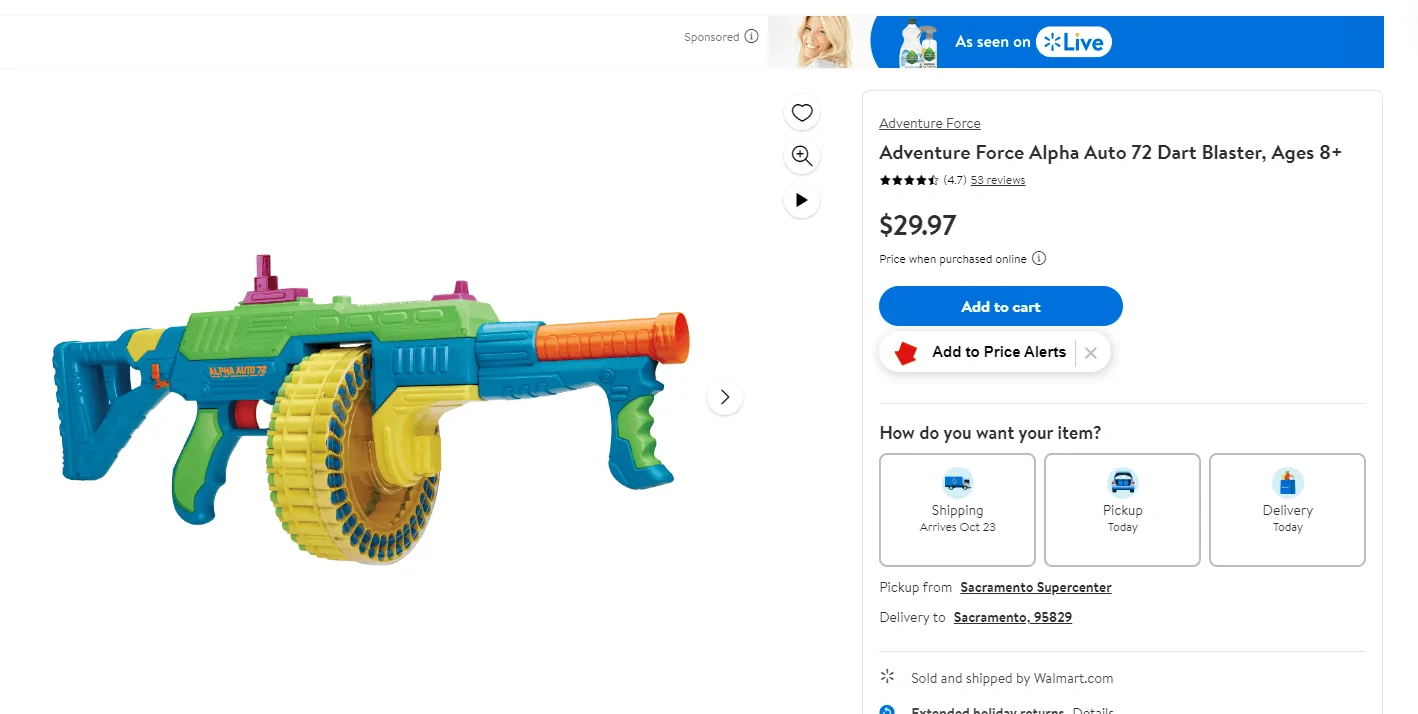
Task: Click the red Price Alerts tag icon
Action: pos(906,353)
